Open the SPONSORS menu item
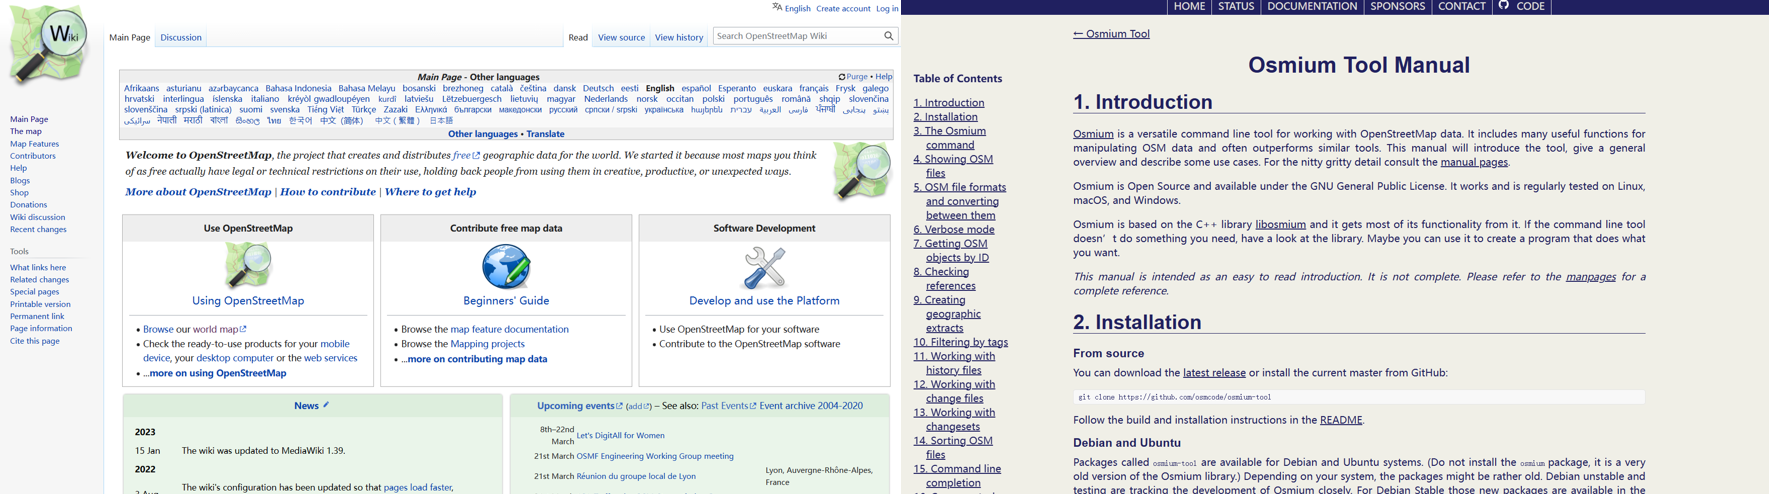This screenshot has width=1769, height=494. pos(1397,6)
